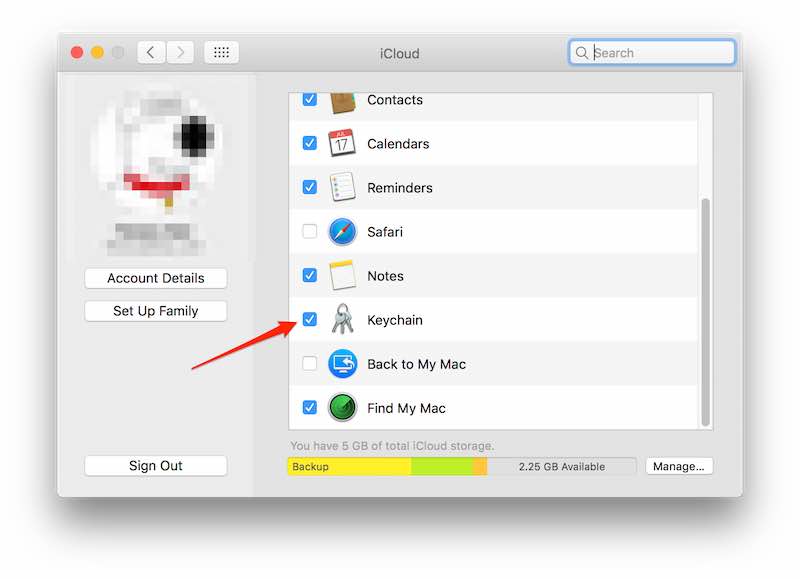This screenshot has height=579, width=800.
Task: Click the Sign Out button
Action: pyautogui.click(x=156, y=466)
